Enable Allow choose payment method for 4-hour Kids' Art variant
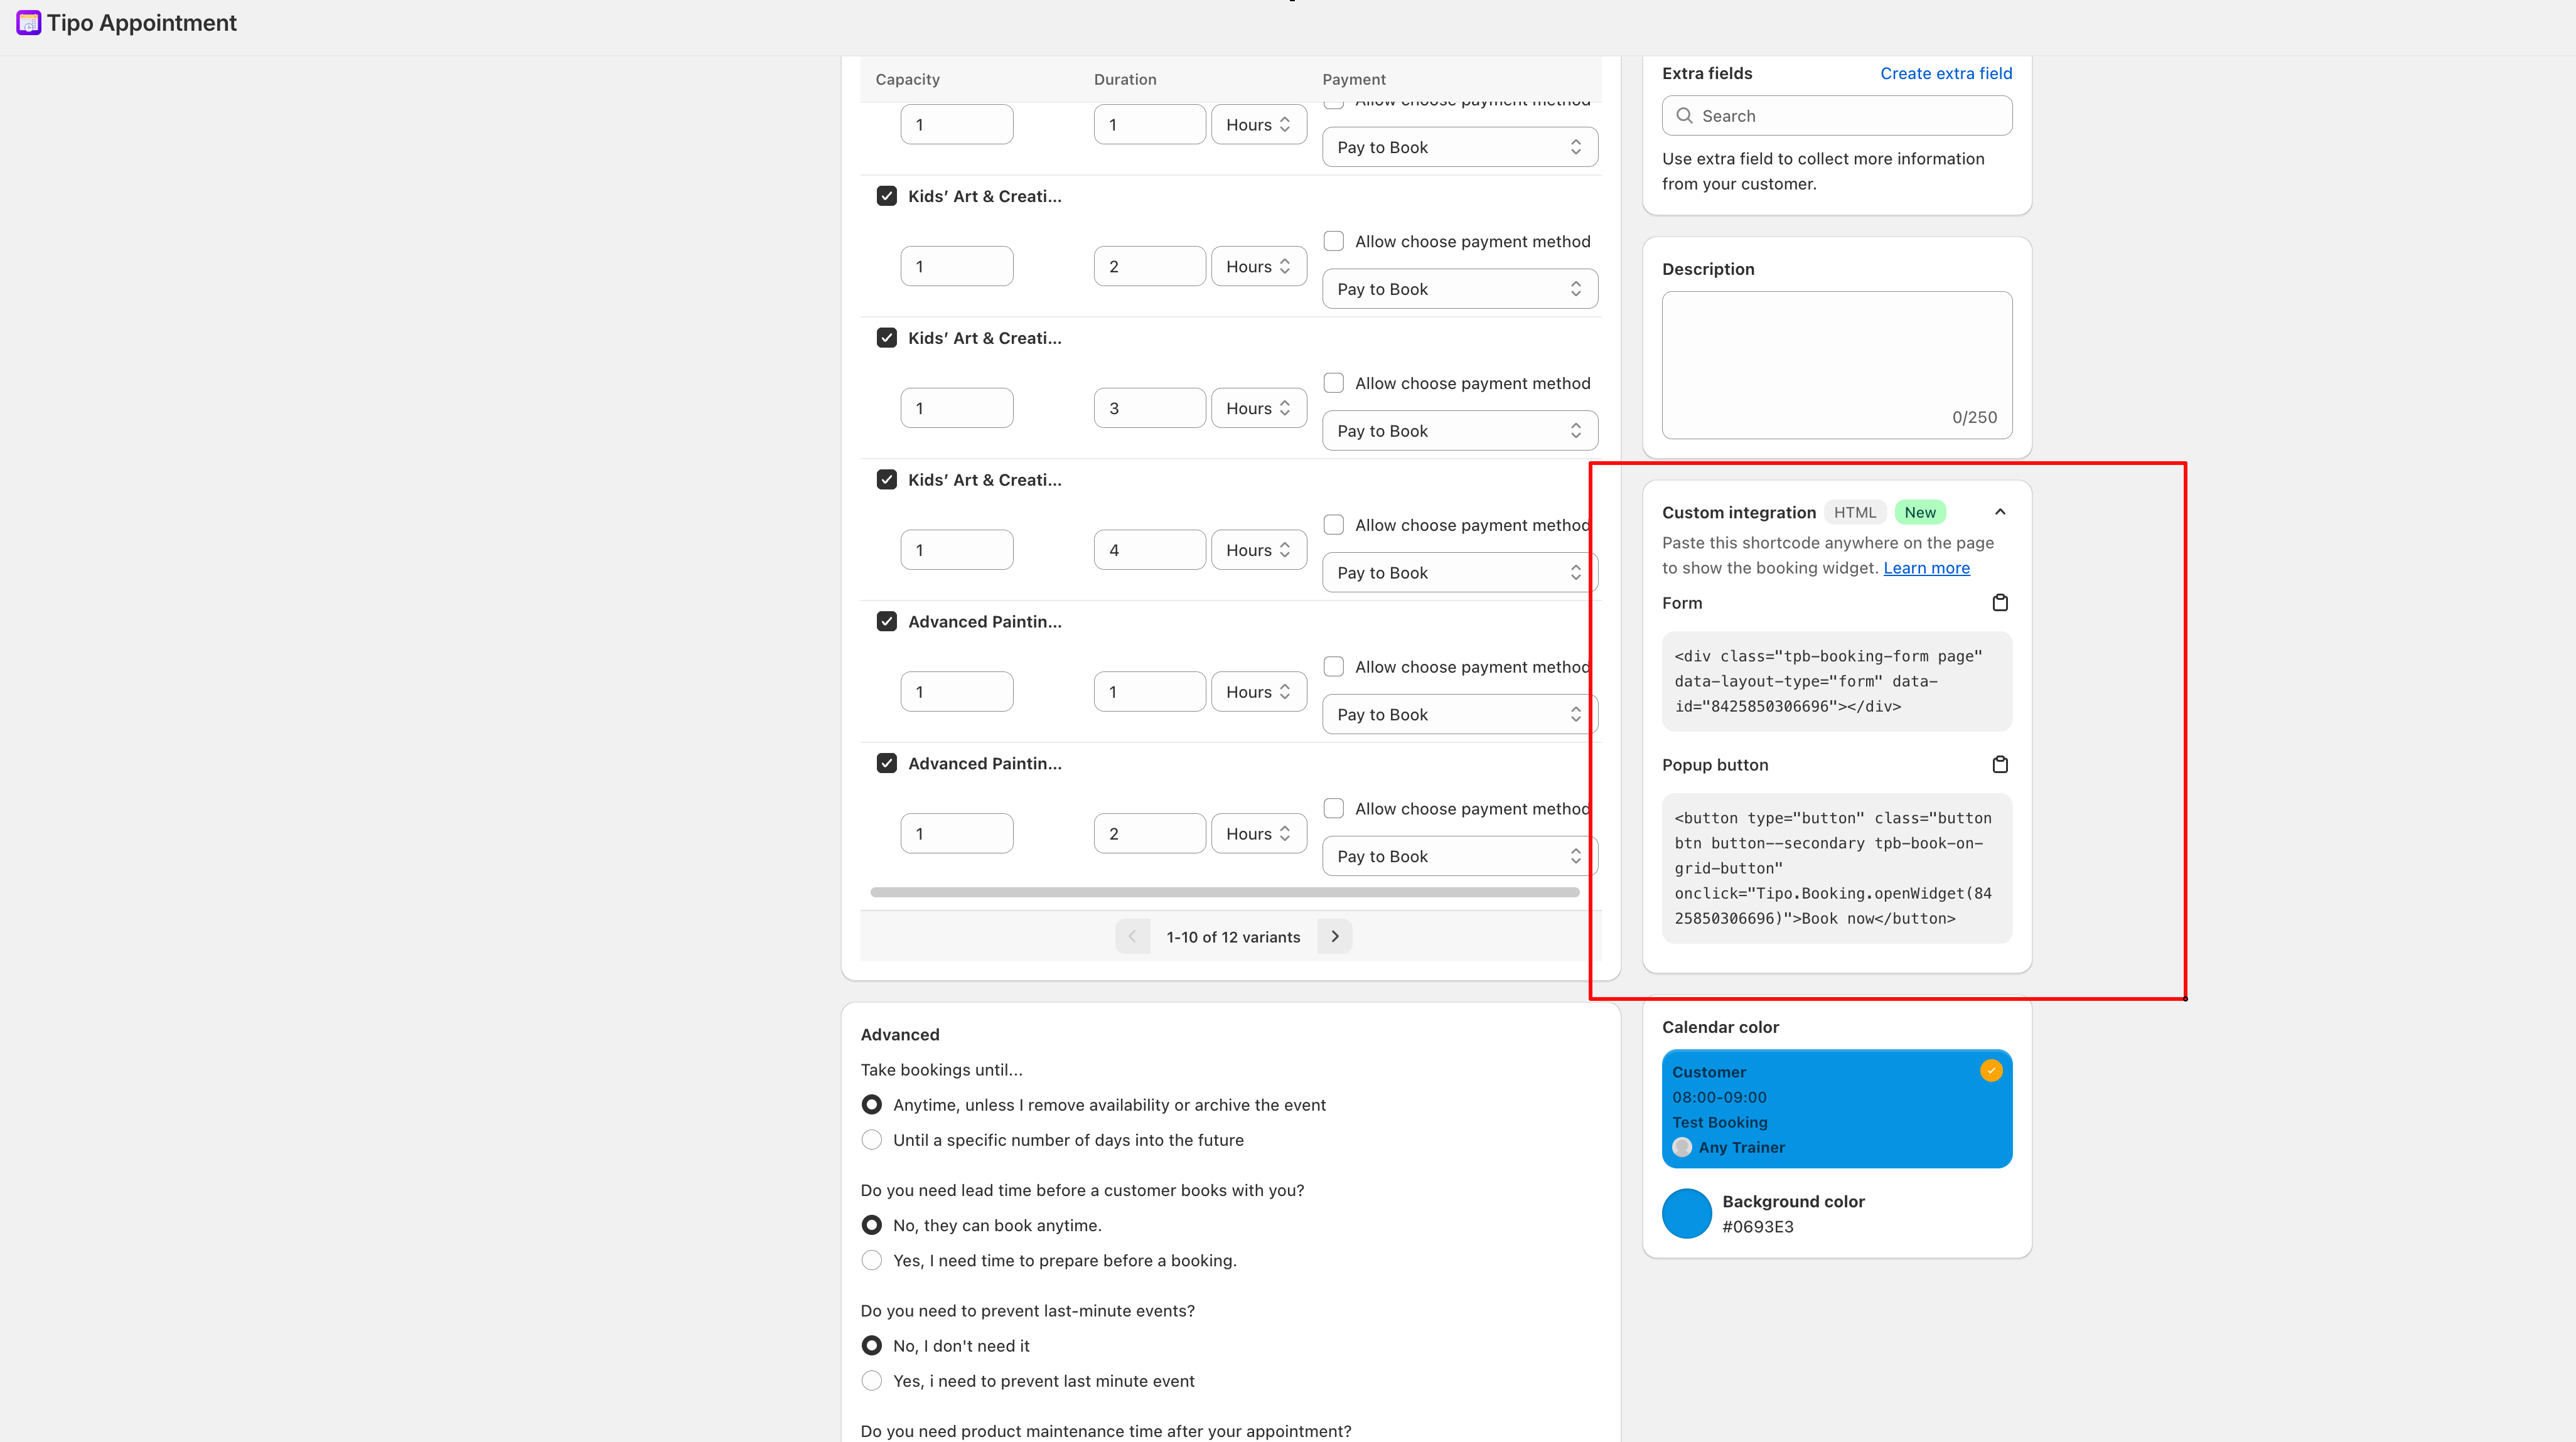The image size is (2576, 1442). click(1333, 525)
